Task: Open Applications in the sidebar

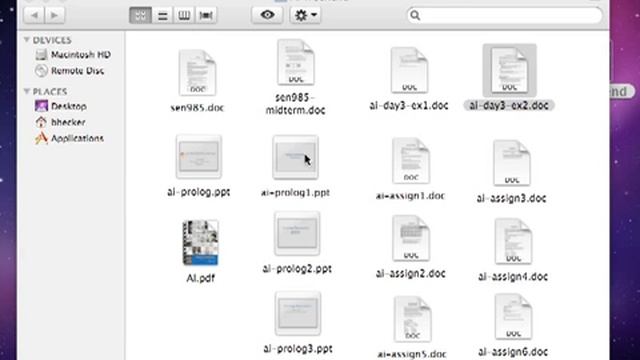Action: click(x=69, y=138)
